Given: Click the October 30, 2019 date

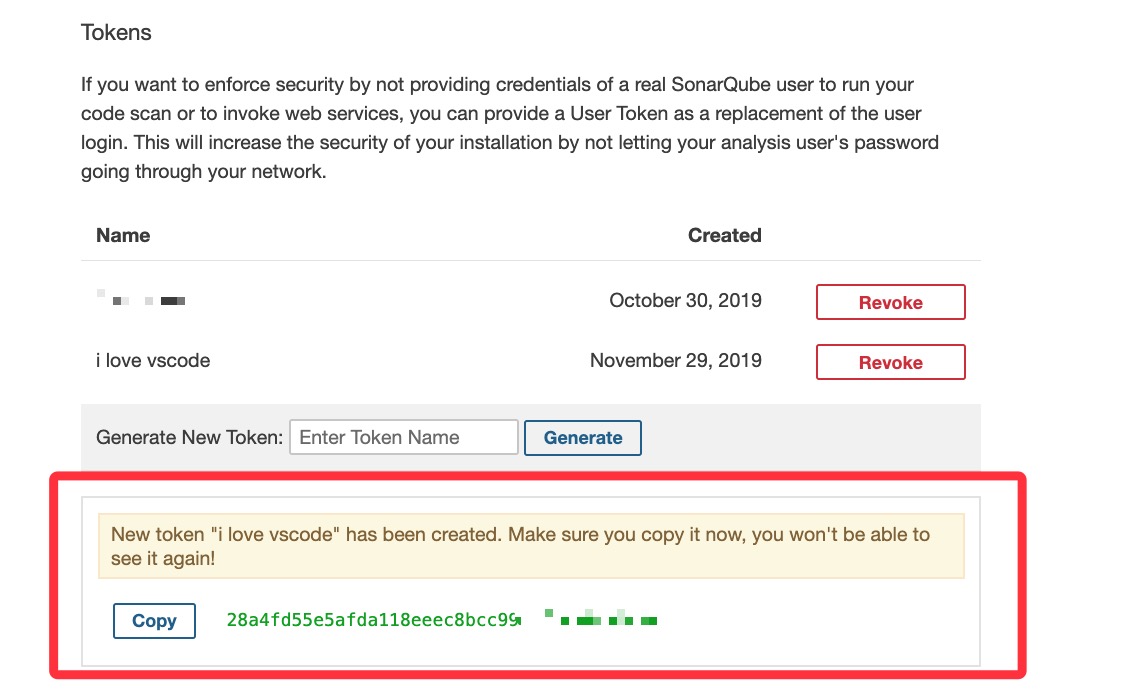Looking at the screenshot, I should (685, 300).
